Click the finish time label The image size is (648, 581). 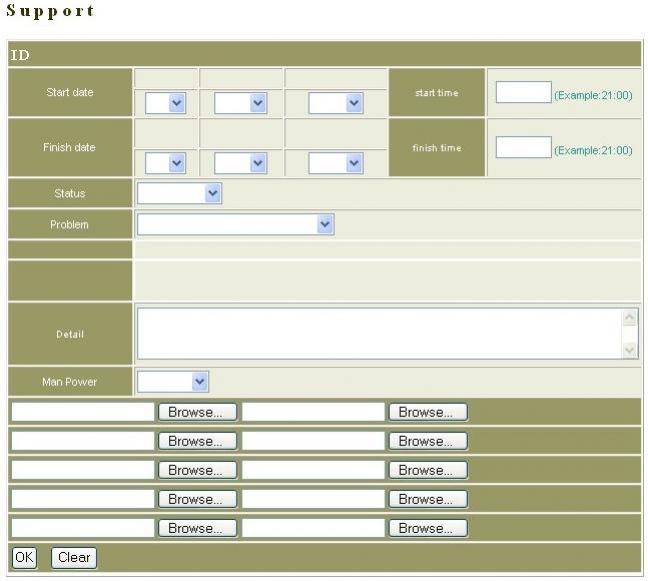pyautogui.click(x=437, y=148)
